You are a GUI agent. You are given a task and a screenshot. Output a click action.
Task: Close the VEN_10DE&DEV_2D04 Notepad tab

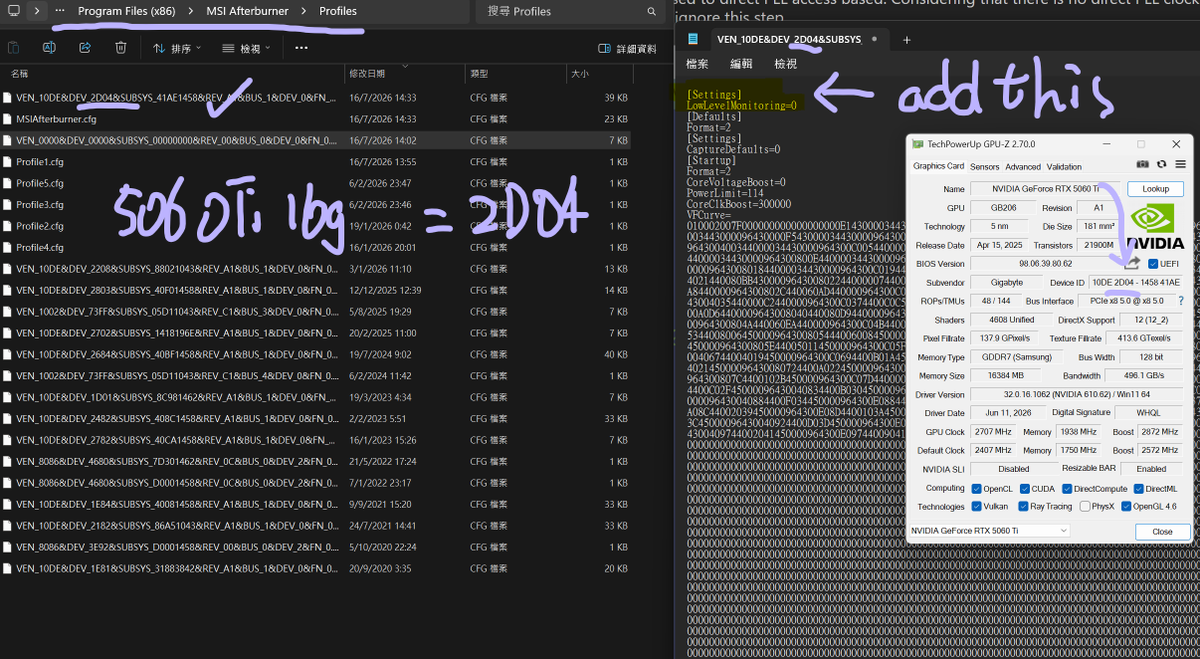pos(875,40)
